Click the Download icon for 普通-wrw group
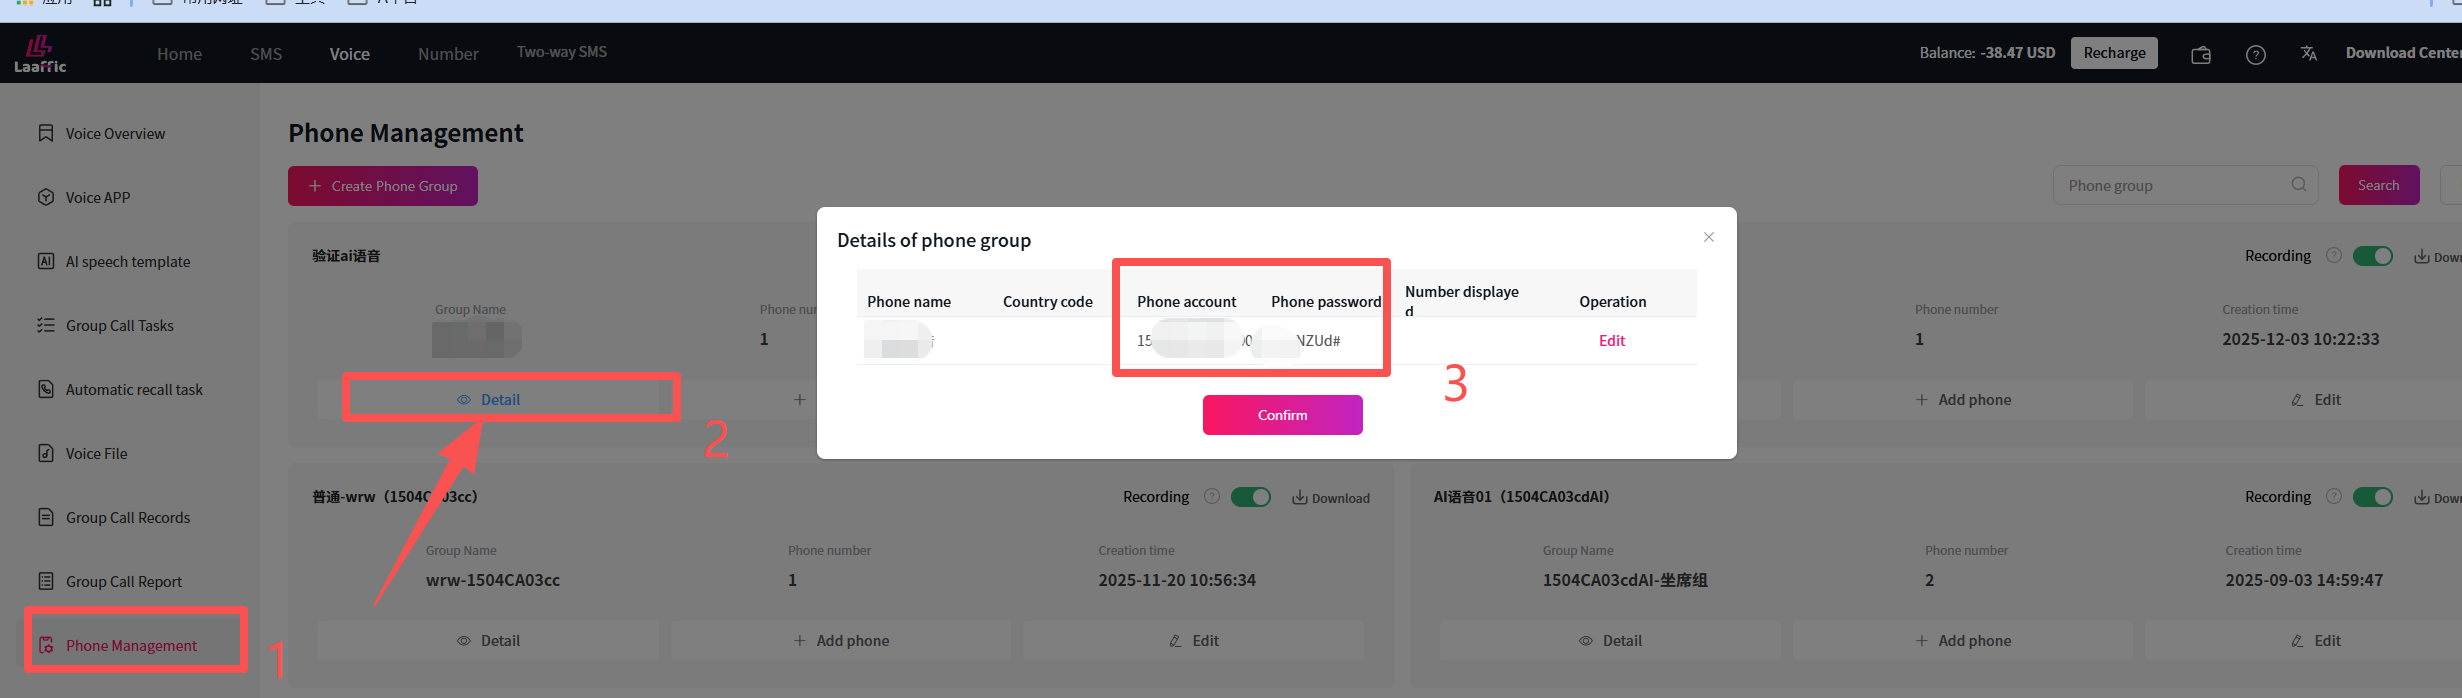2462x698 pixels. pos(1300,498)
